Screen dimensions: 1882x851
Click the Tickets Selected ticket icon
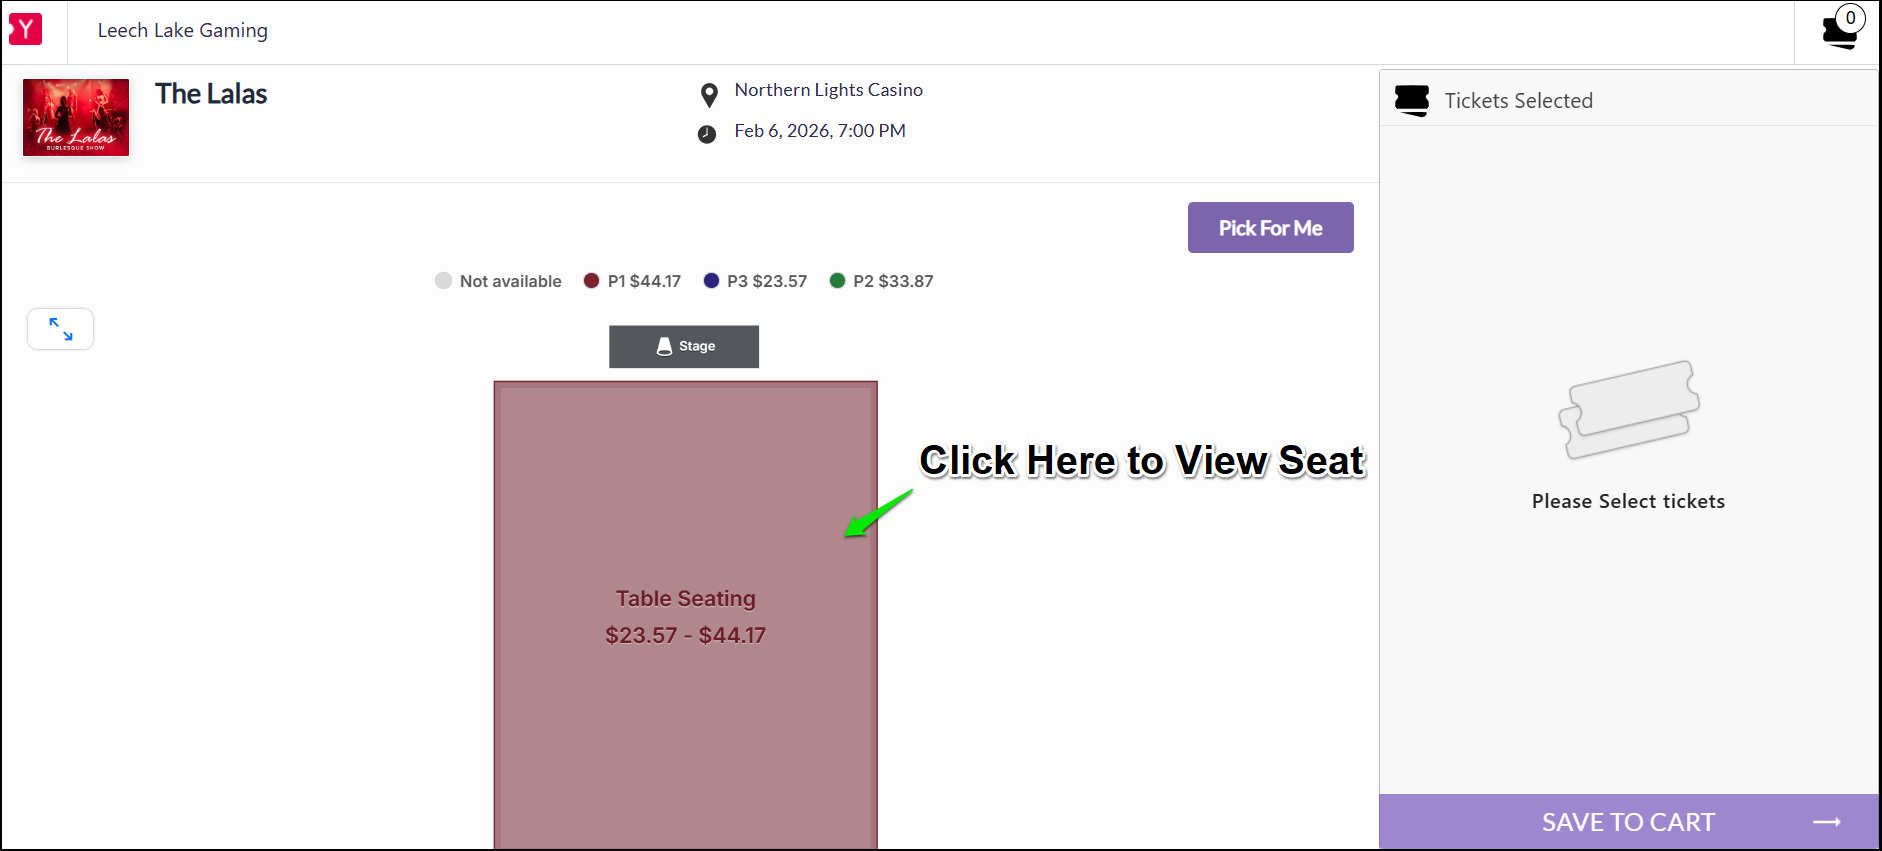(x=1412, y=100)
